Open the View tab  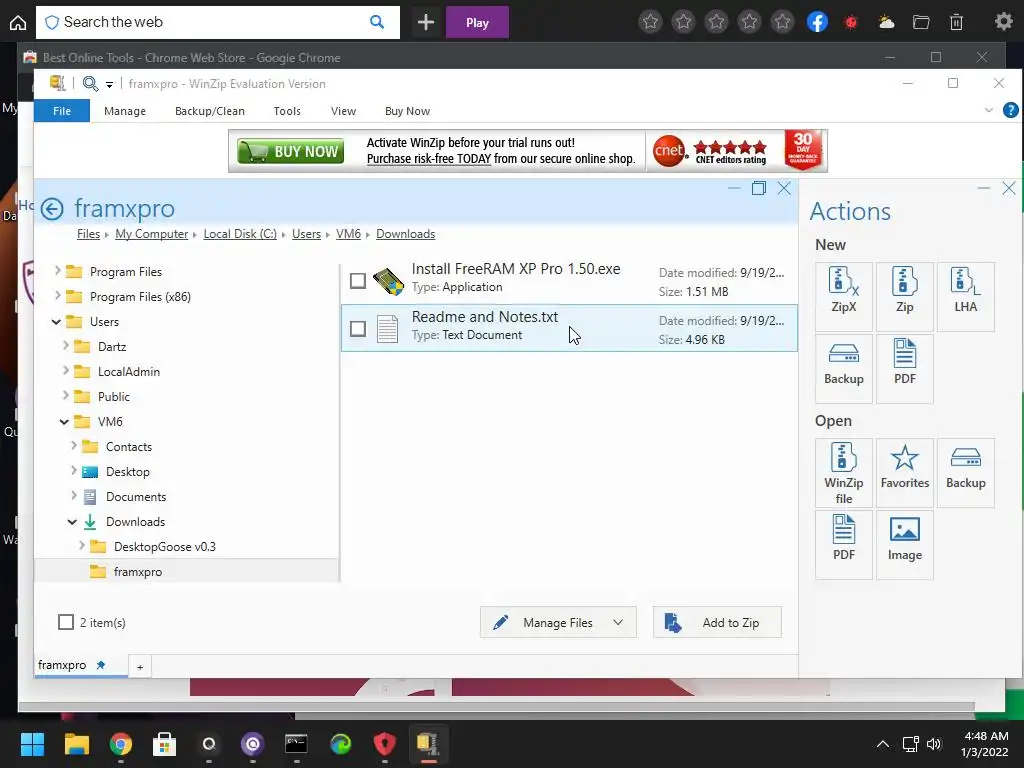(344, 111)
